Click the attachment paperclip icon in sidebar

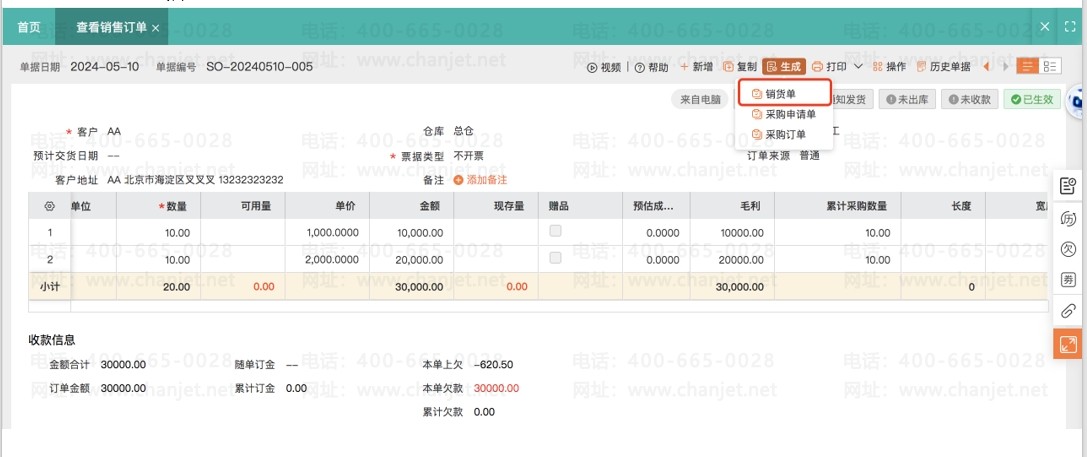point(1068,311)
